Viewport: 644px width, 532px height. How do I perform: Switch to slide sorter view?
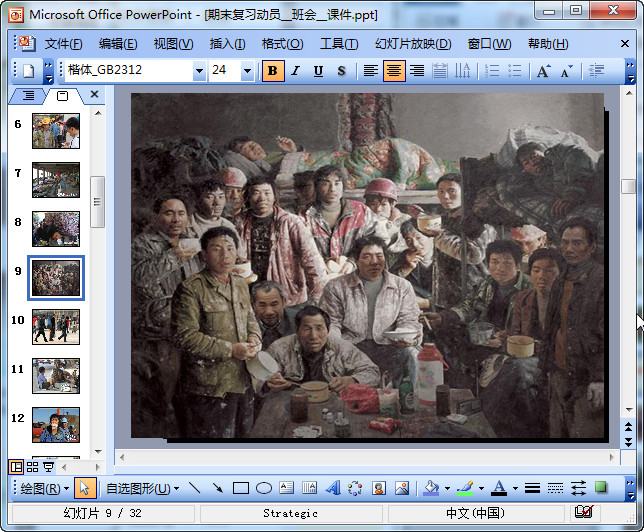pyautogui.click(x=32, y=467)
